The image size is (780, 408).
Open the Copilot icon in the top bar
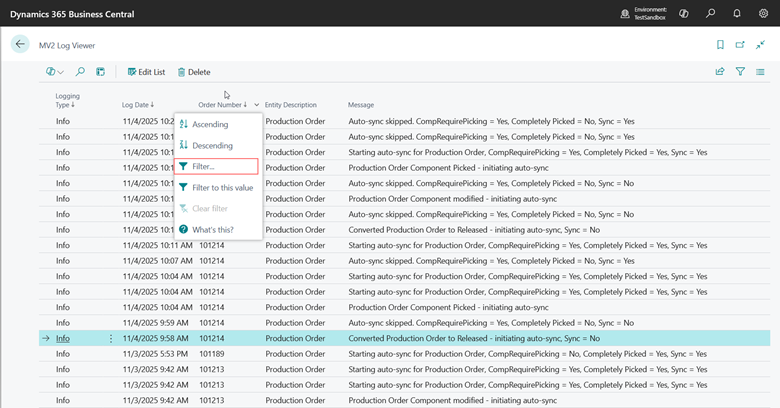pyautogui.click(x=684, y=14)
